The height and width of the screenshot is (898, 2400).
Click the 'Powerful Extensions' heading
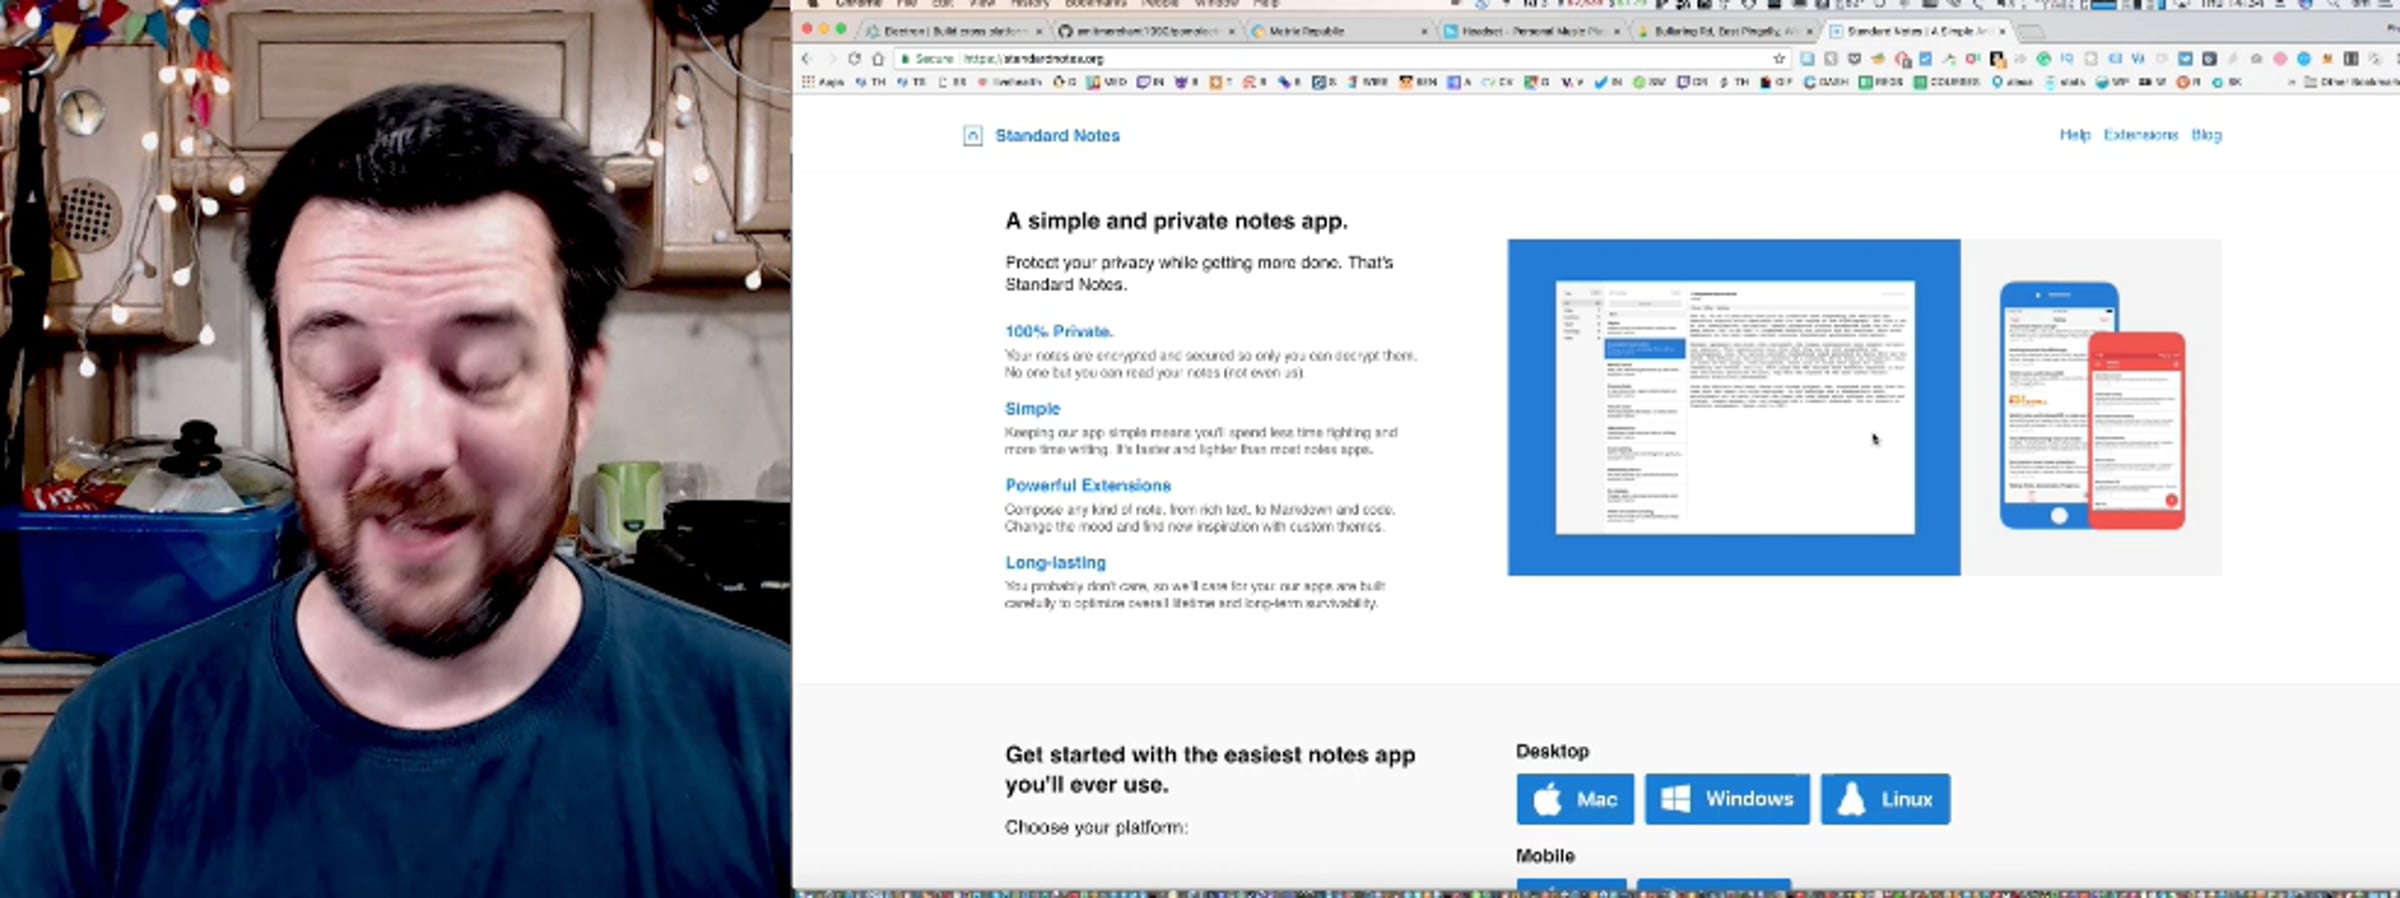[1088, 485]
